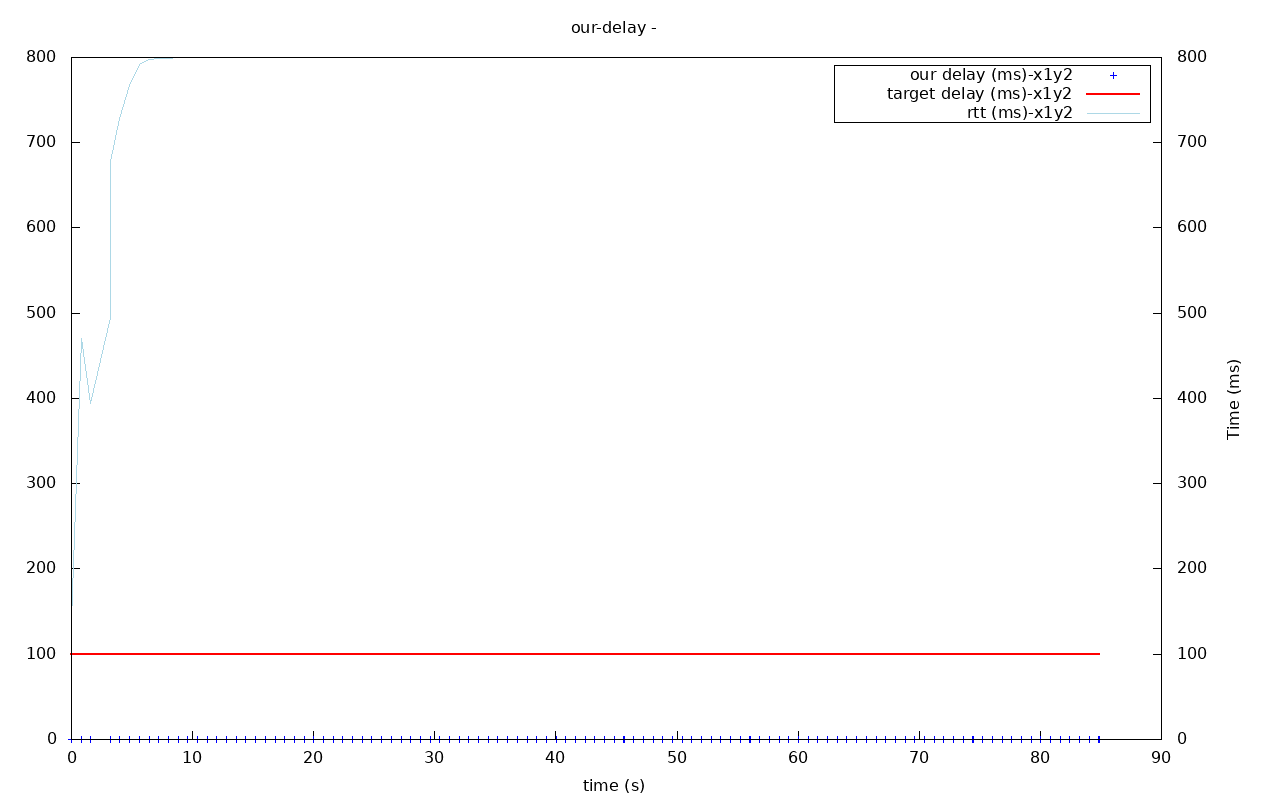Click the right y-axis tick label 400
The width and height of the screenshot is (1280, 800).
tap(1192, 398)
